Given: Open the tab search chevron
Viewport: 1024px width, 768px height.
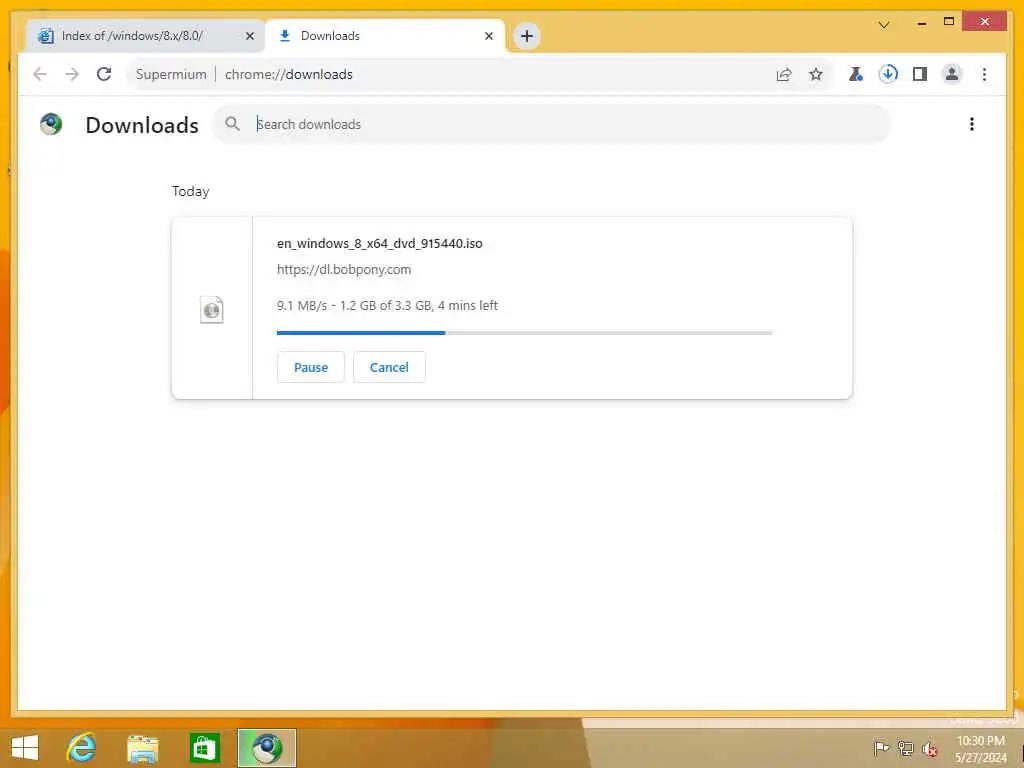Looking at the screenshot, I should point(884,25).
